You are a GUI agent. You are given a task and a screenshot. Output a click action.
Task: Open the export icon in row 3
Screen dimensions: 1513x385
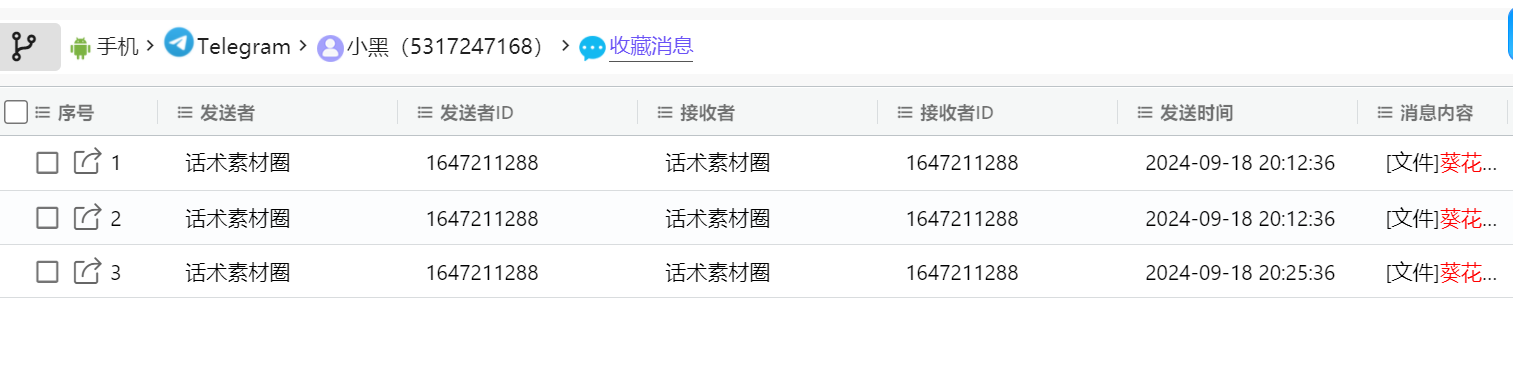[x=88, y=271]
